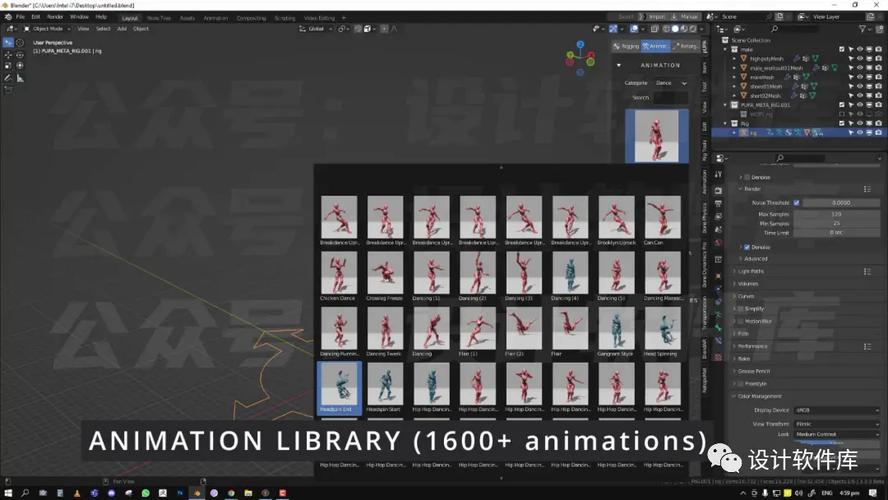Open the View Transform Filmic dropdown

[x=837, y=424]
